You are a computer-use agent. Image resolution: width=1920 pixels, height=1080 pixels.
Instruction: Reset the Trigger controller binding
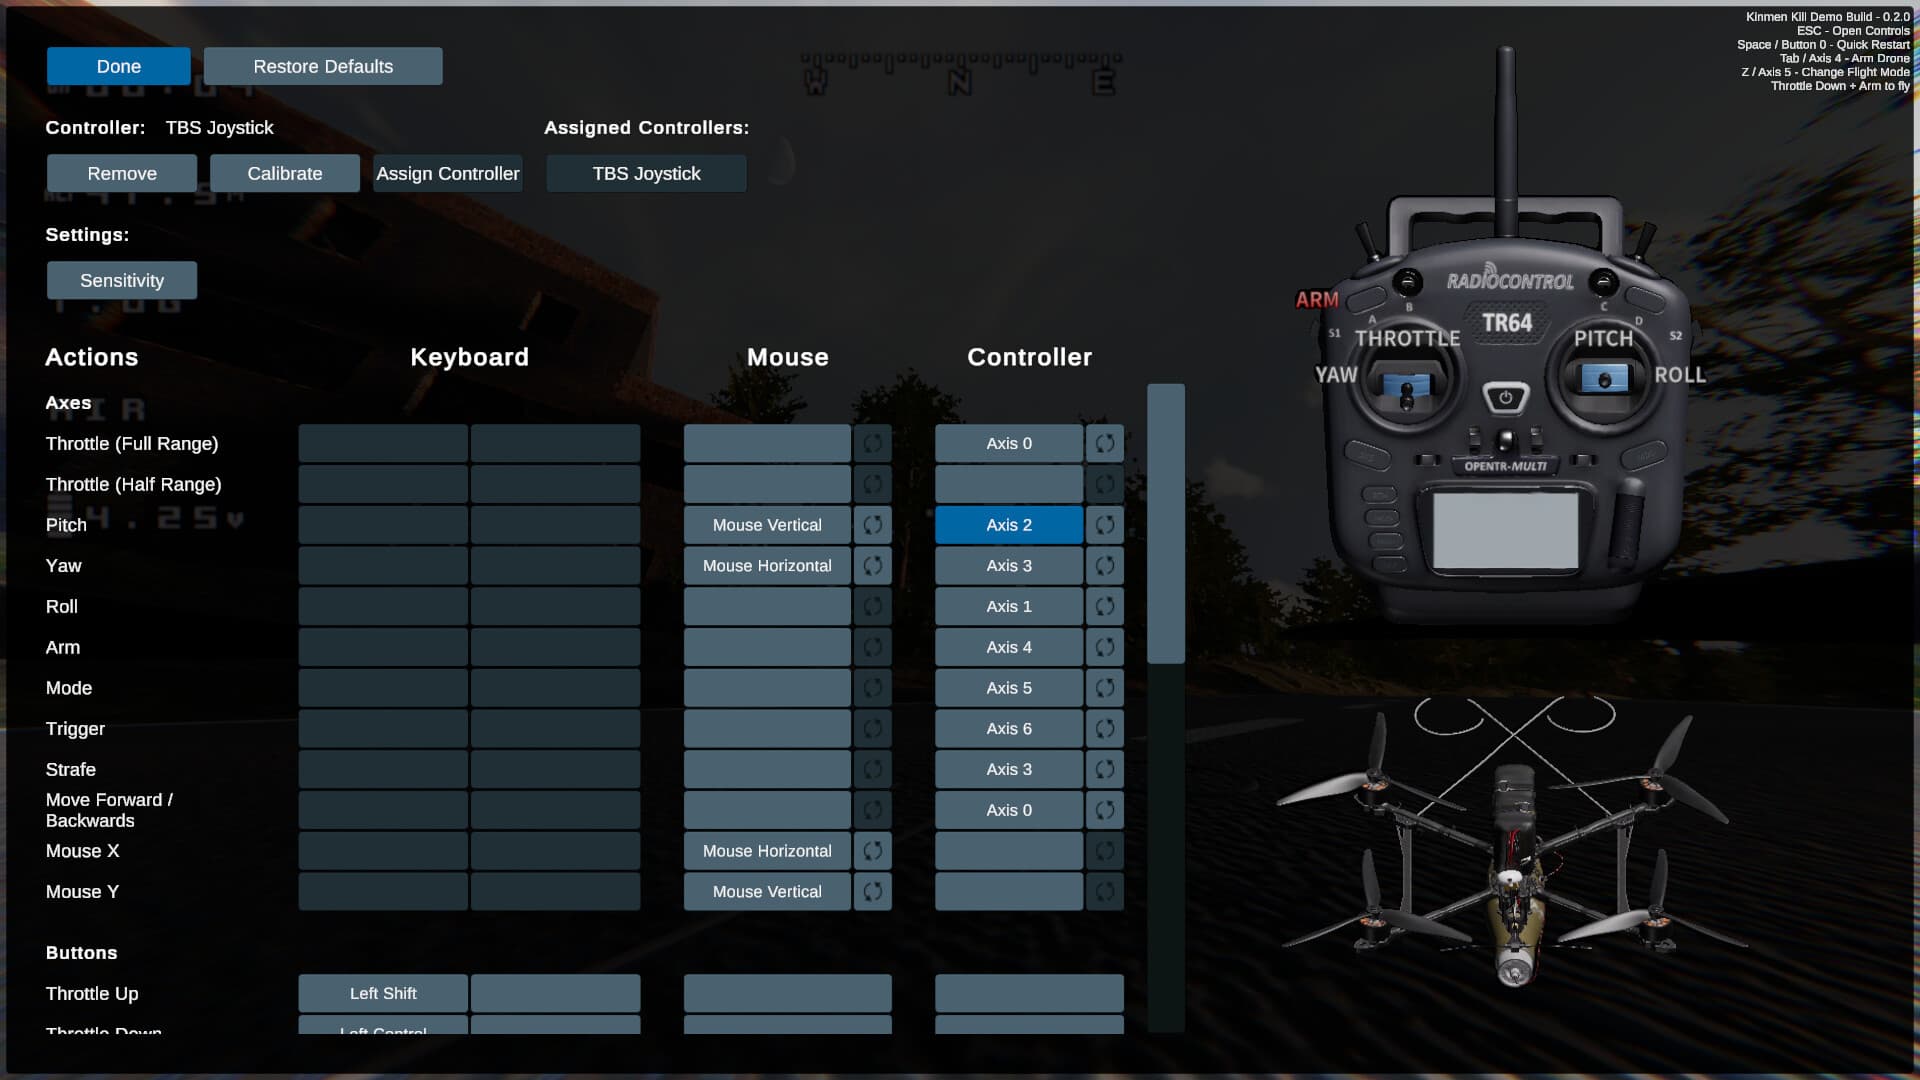(1105, 728)
